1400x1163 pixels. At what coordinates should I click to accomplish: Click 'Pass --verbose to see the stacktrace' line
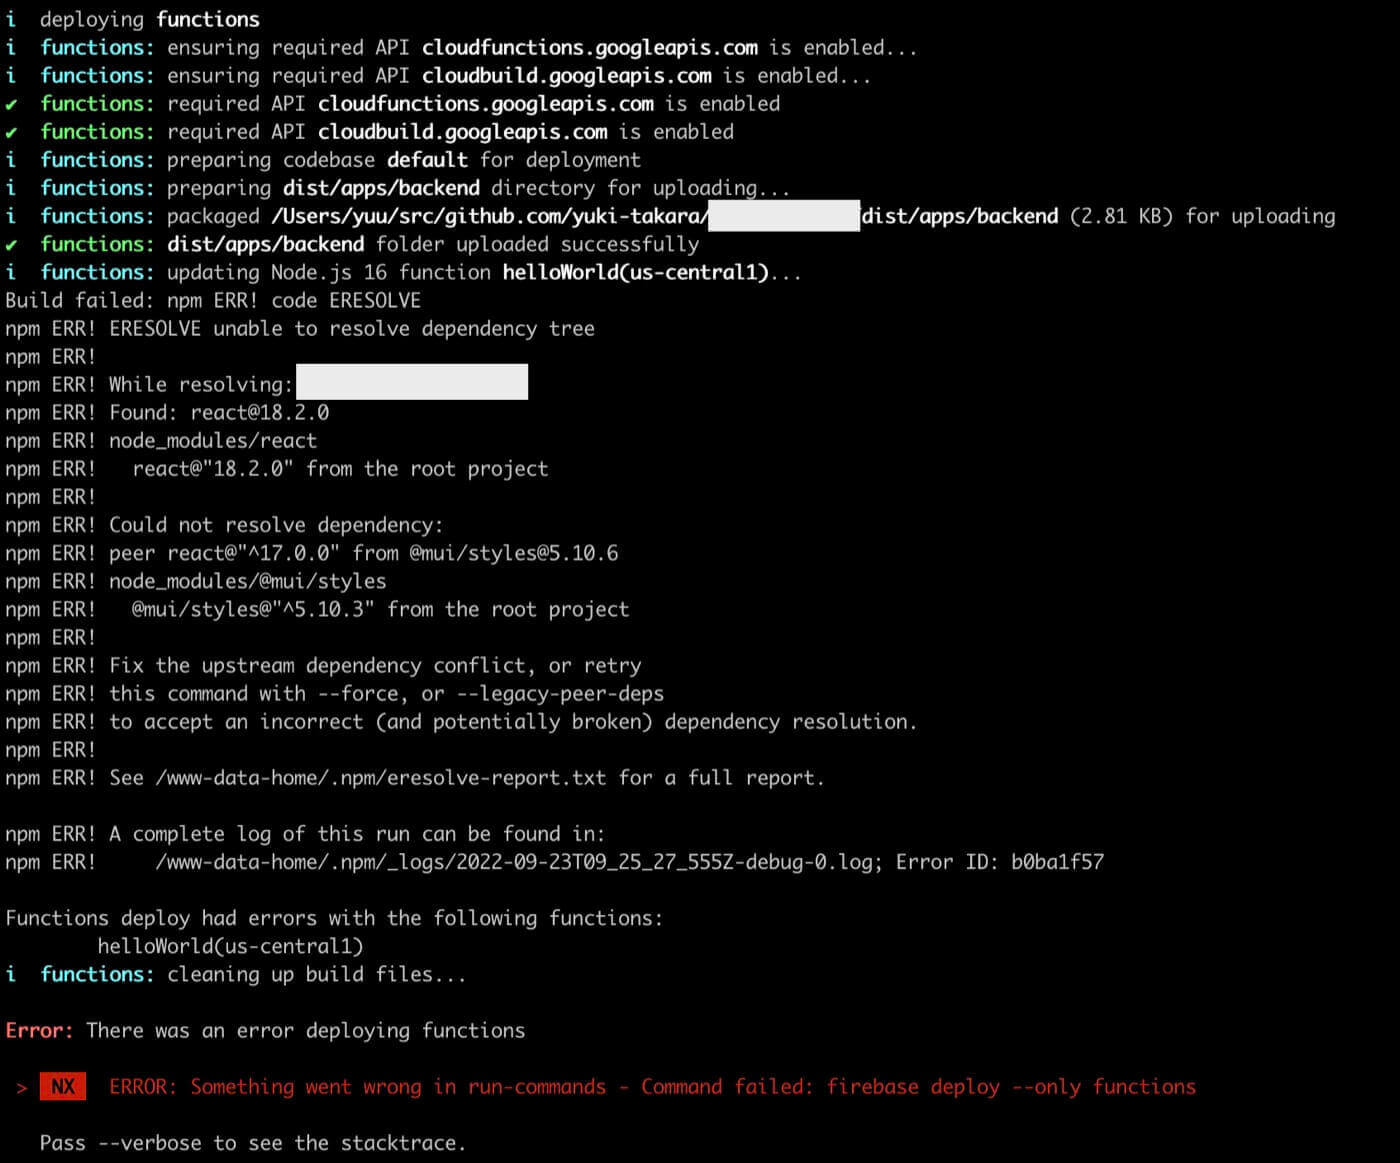[x=252, y=1142]
